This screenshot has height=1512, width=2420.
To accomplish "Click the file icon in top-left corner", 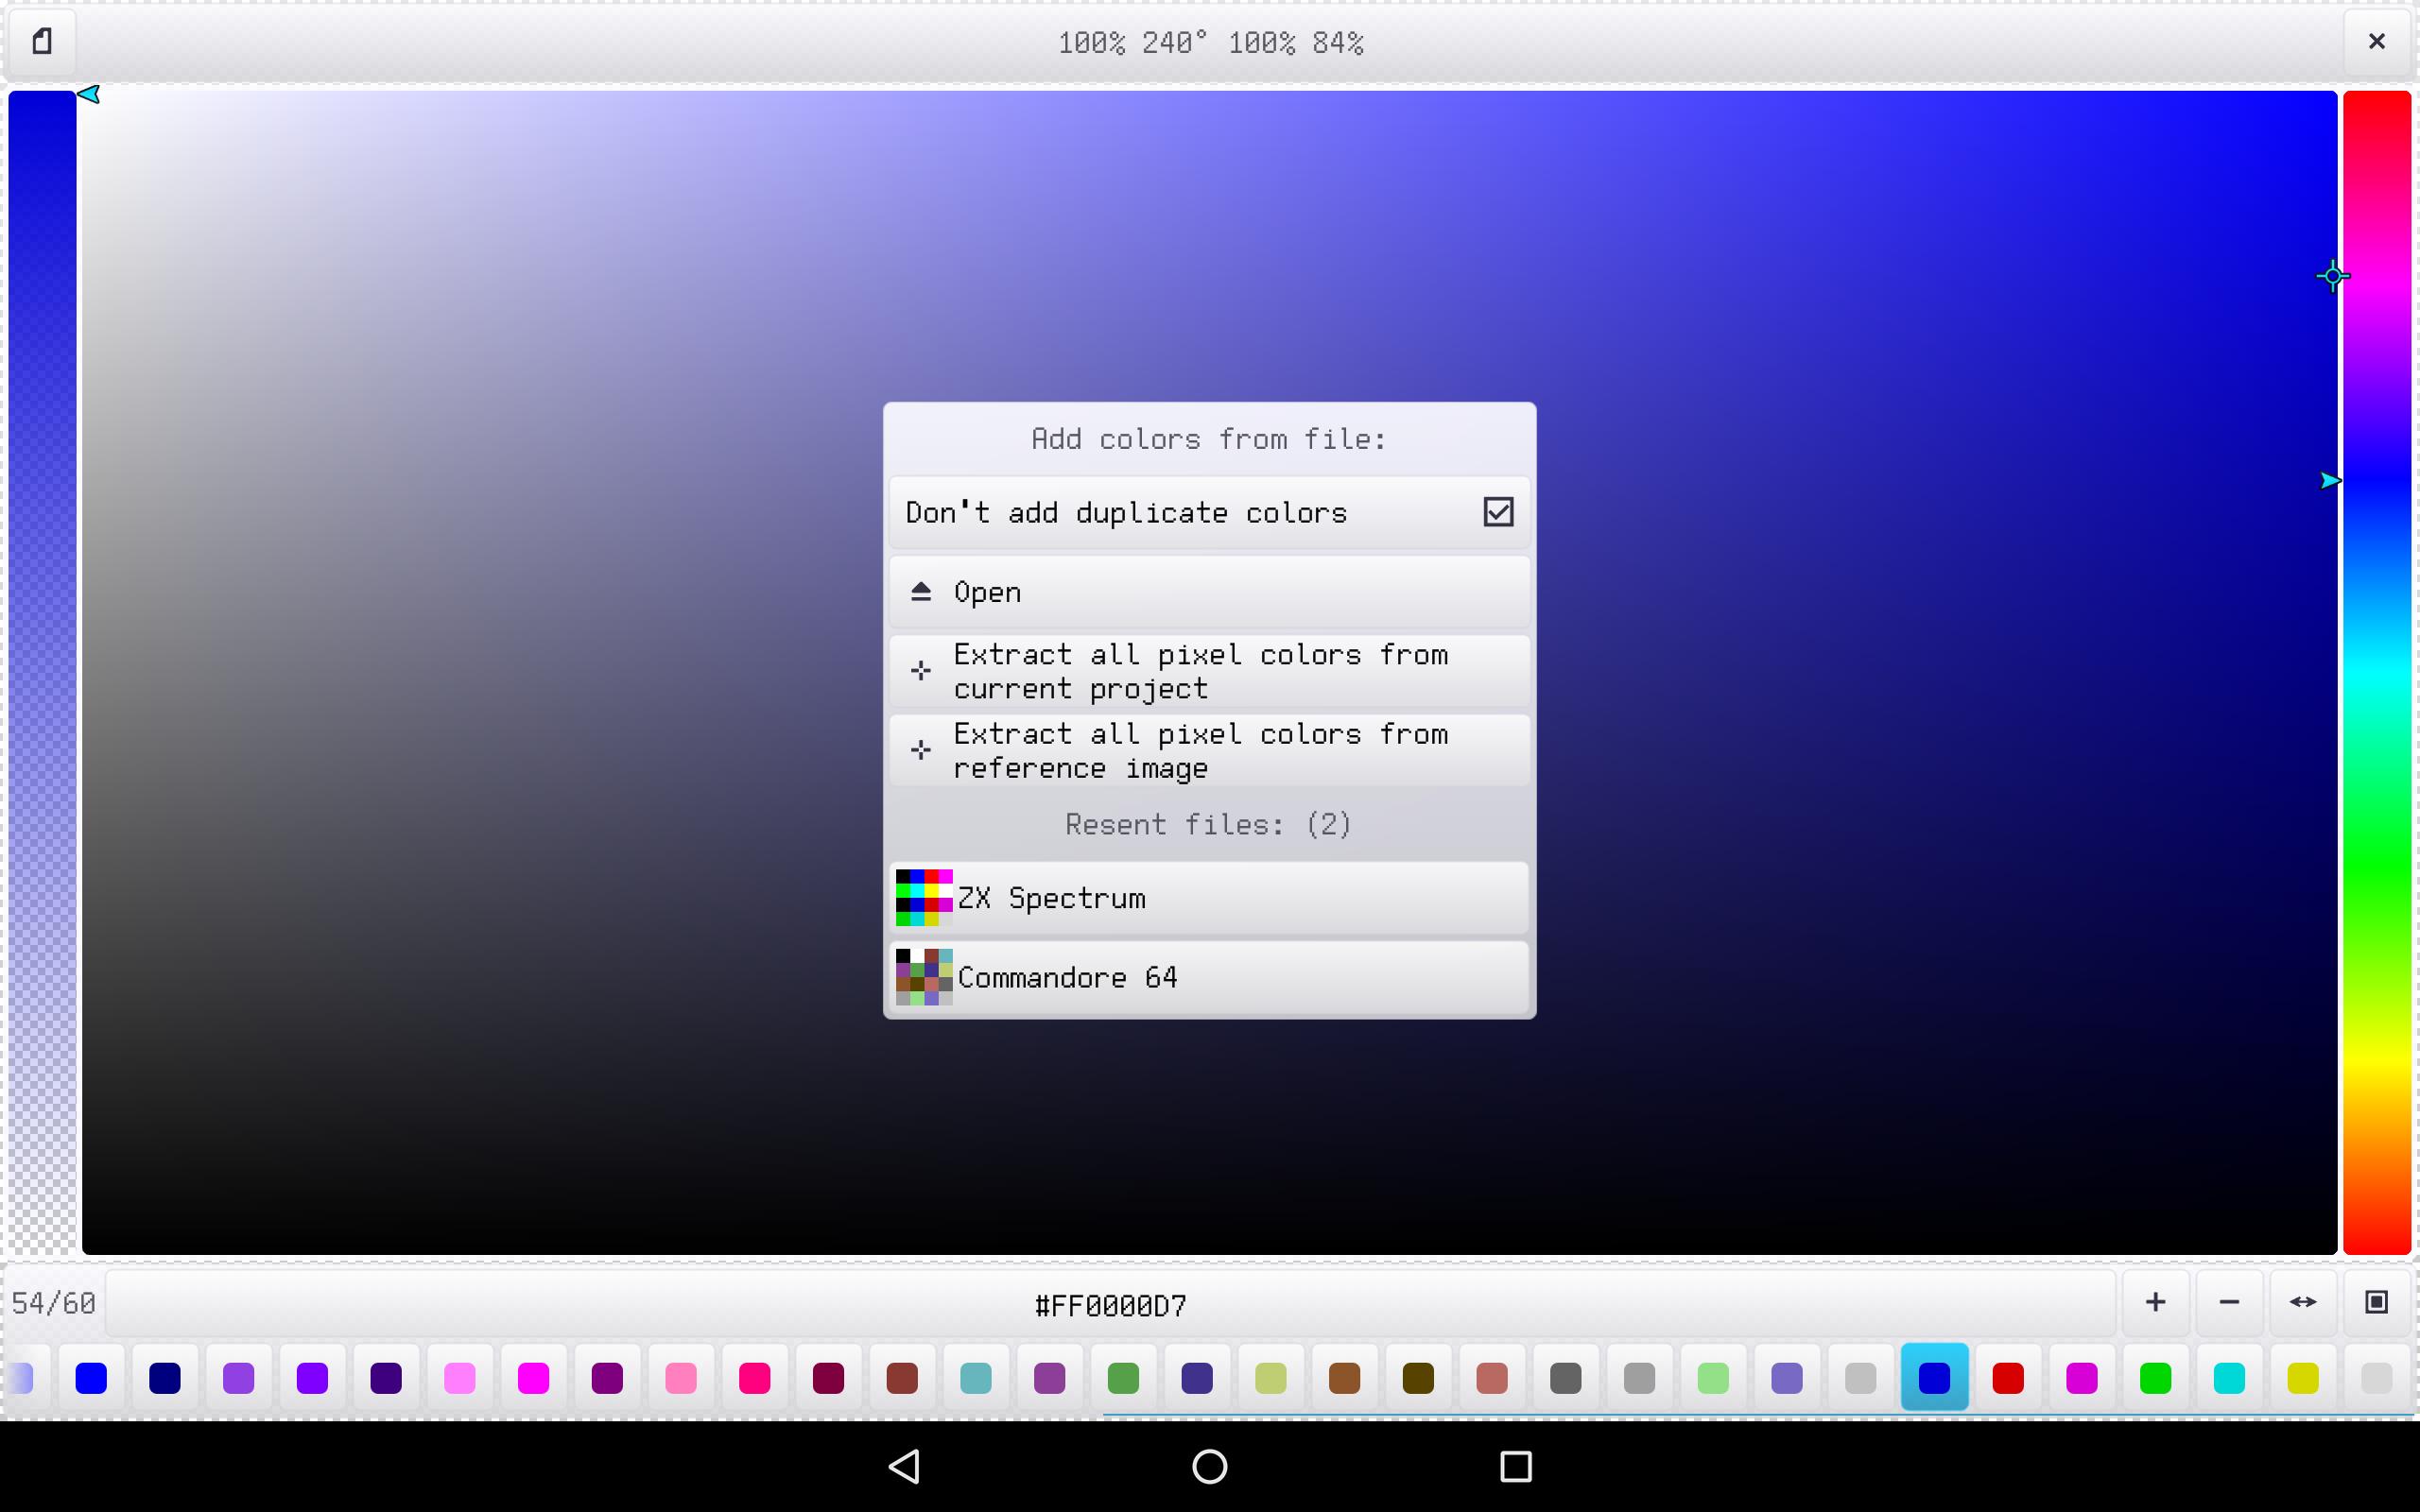I will tap(42, 42).
